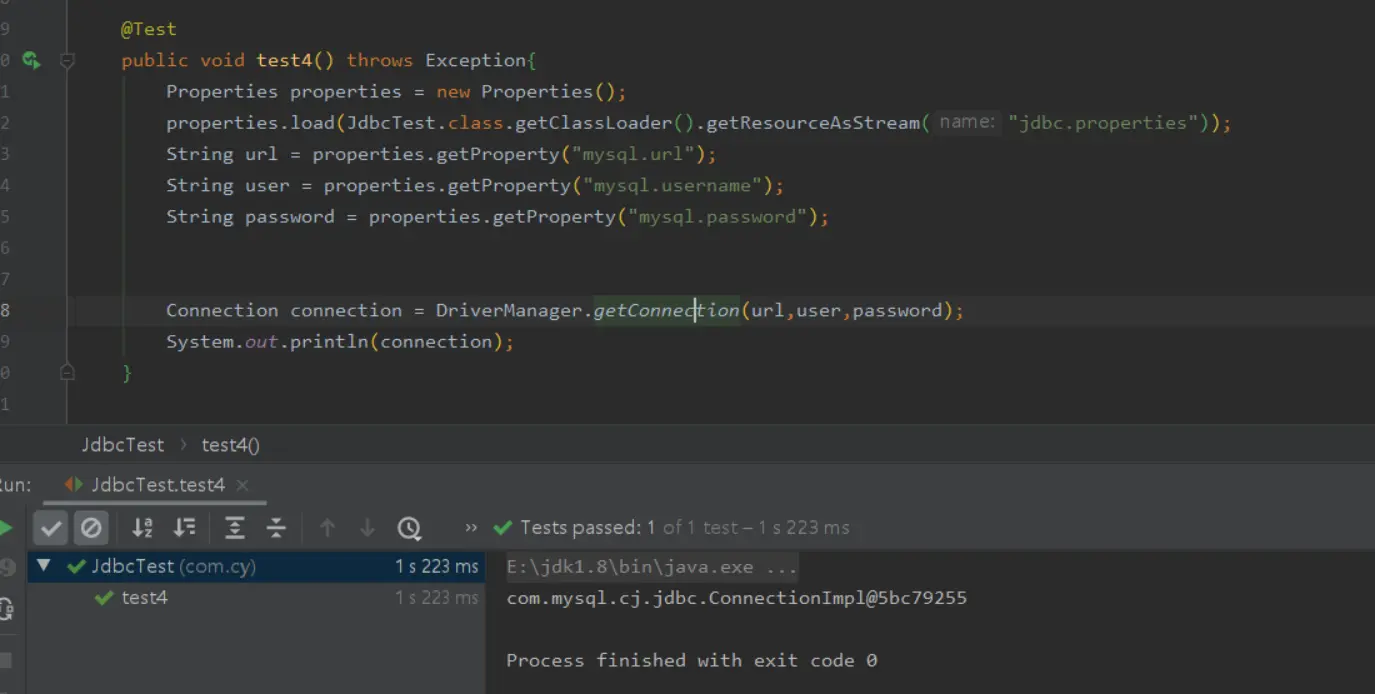Toggle the Show Passed checkmark button
This screenshot has height=694, width=1375.
[x=51, y=528]
